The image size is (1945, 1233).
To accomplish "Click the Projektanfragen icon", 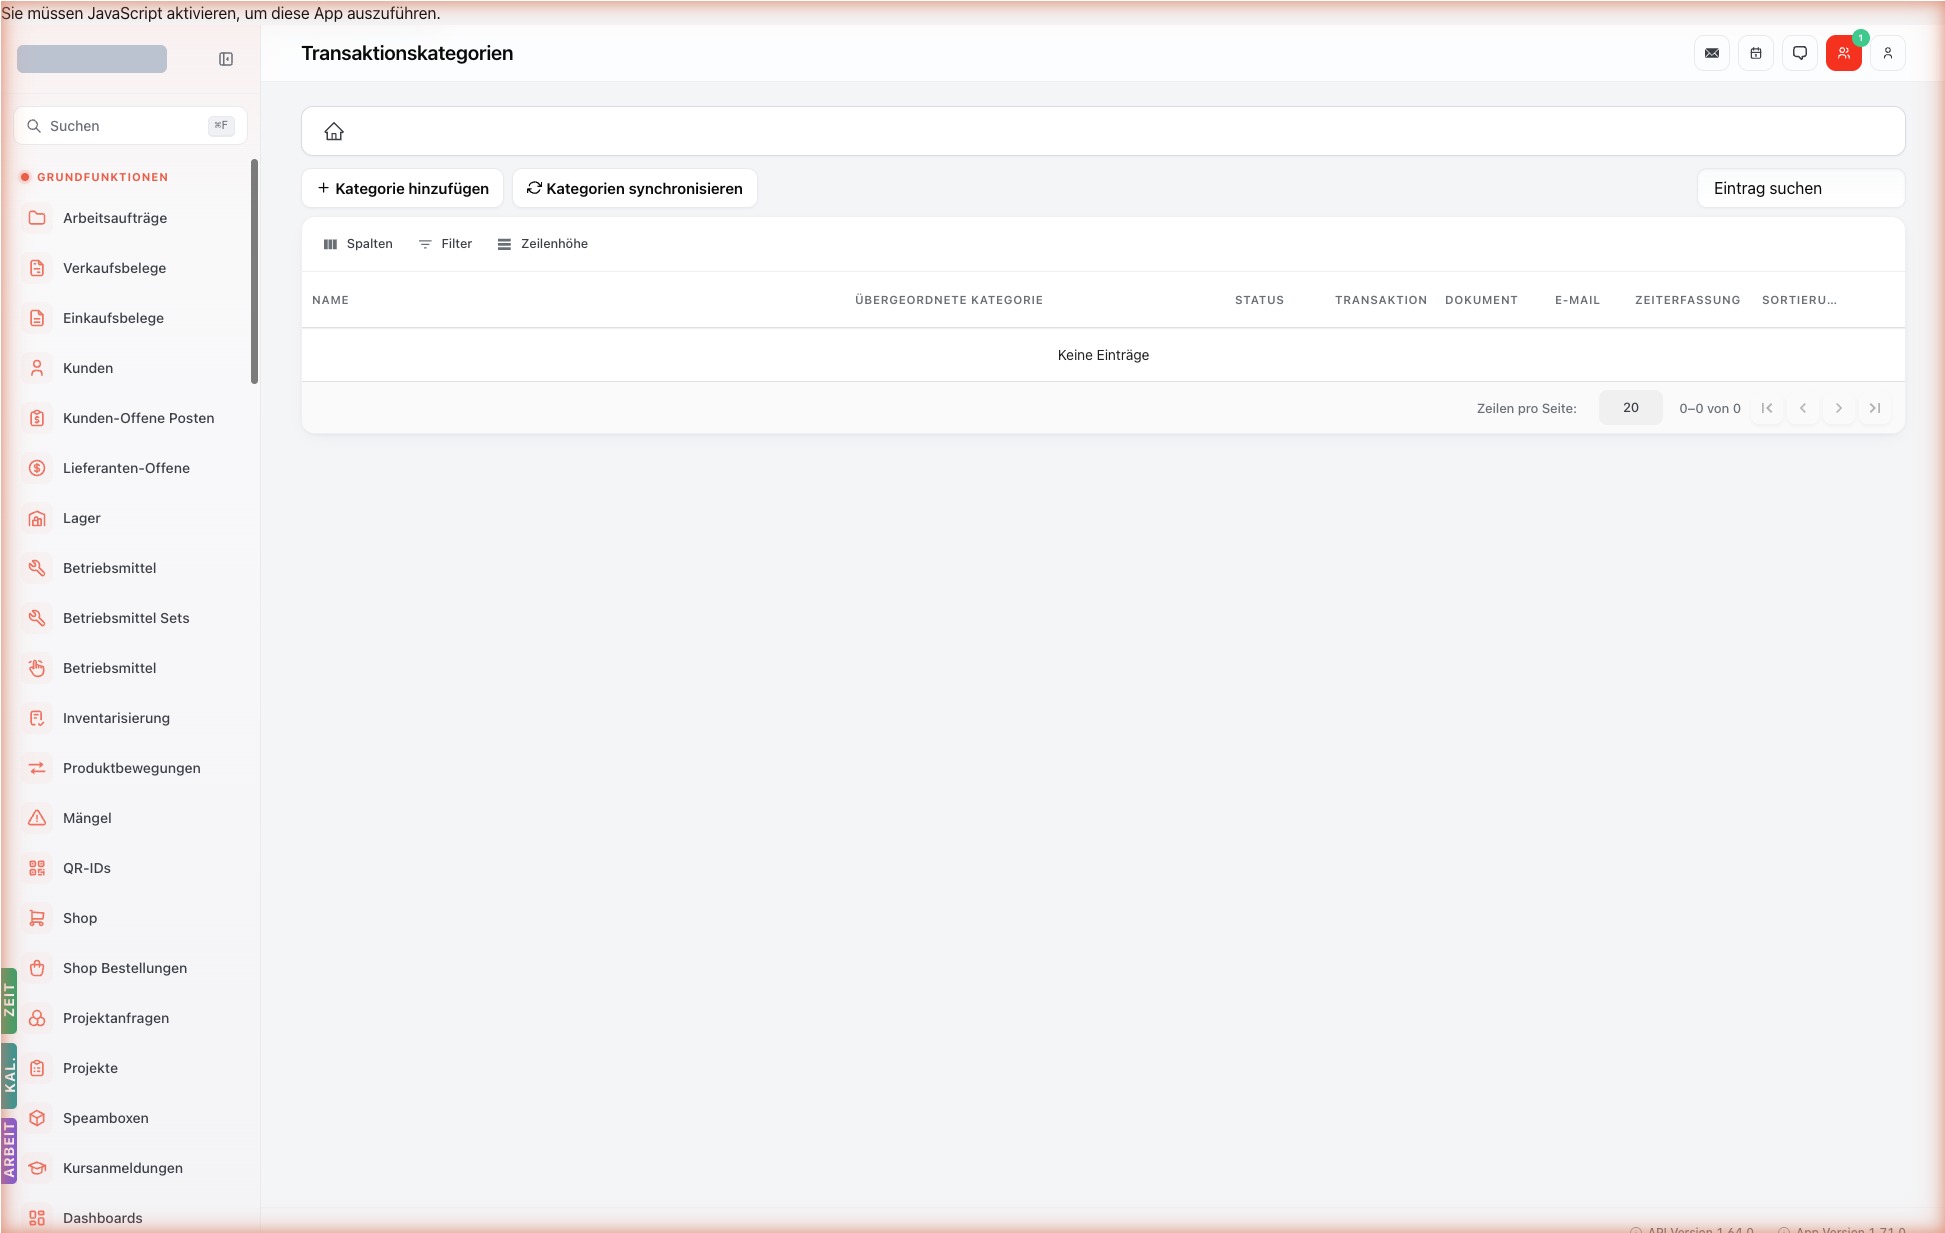I will (x=37, y=1018).
